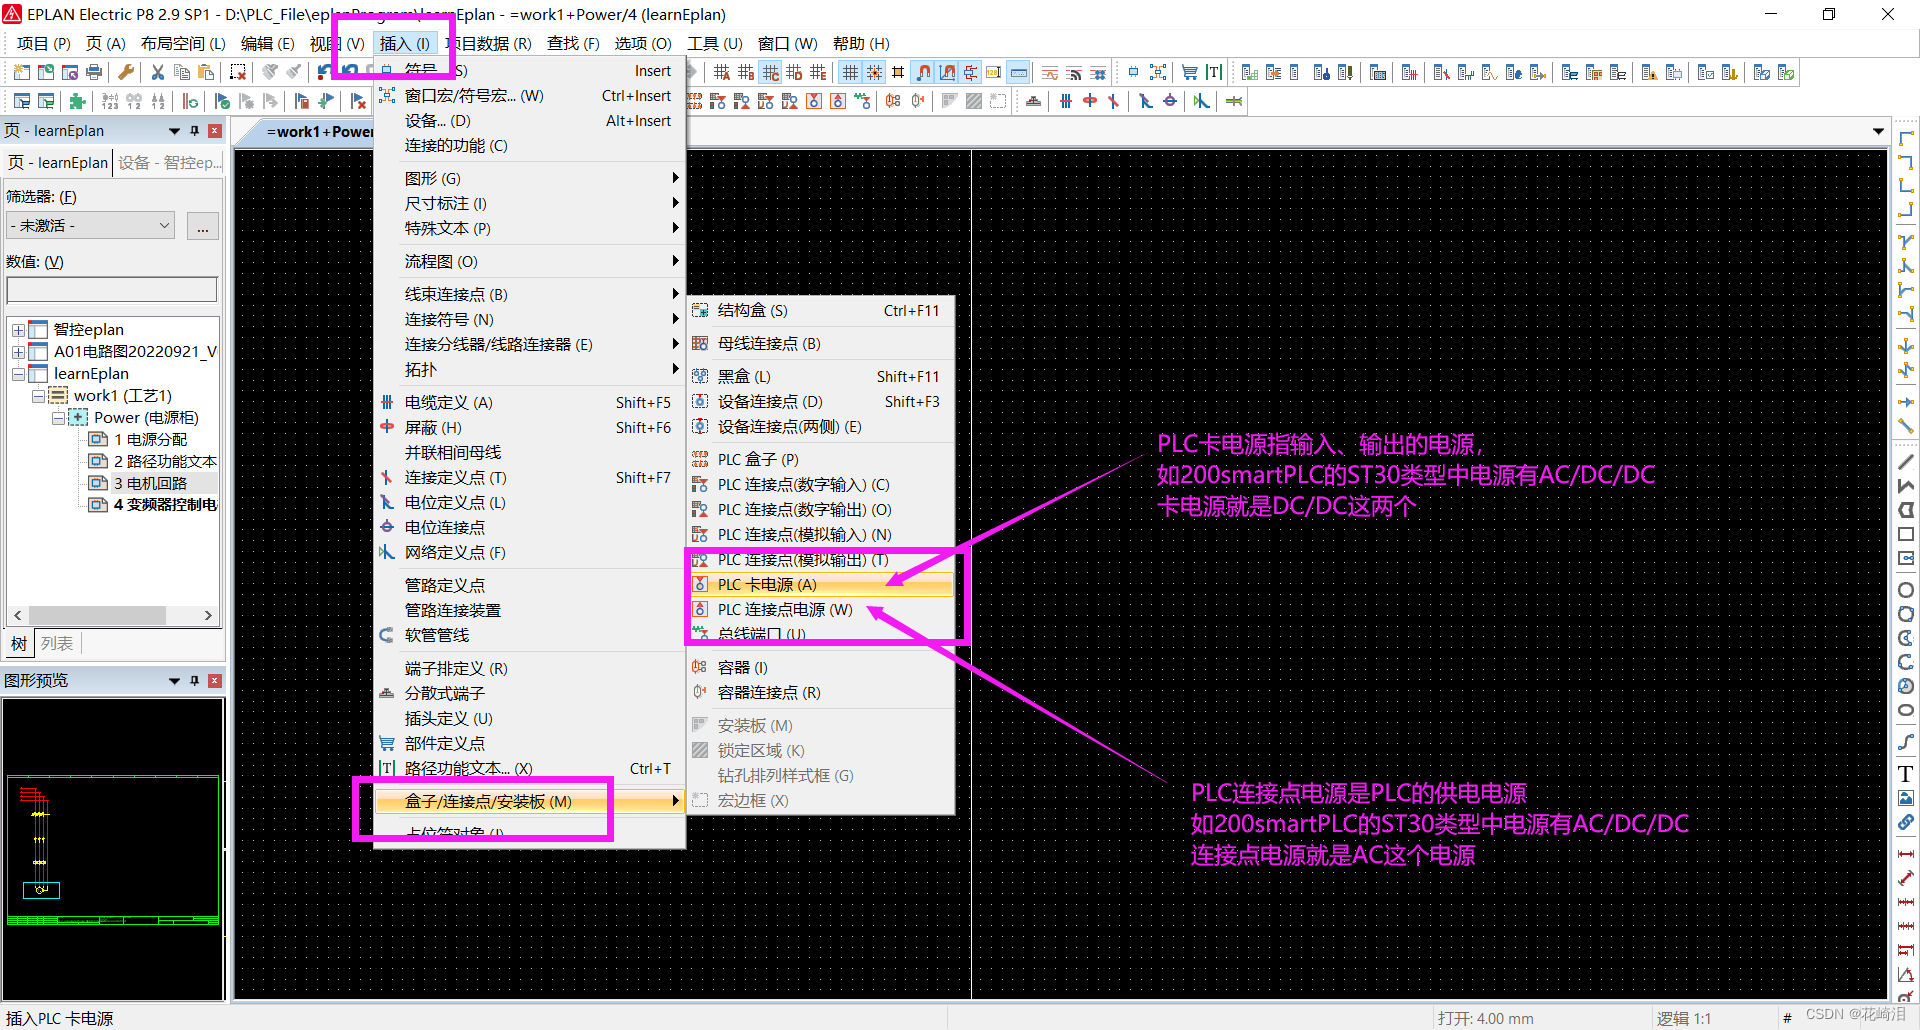This screenshot has height=1030, width=1920.
Task: Click the Cut scissors icon
Action: click(158, 72)
